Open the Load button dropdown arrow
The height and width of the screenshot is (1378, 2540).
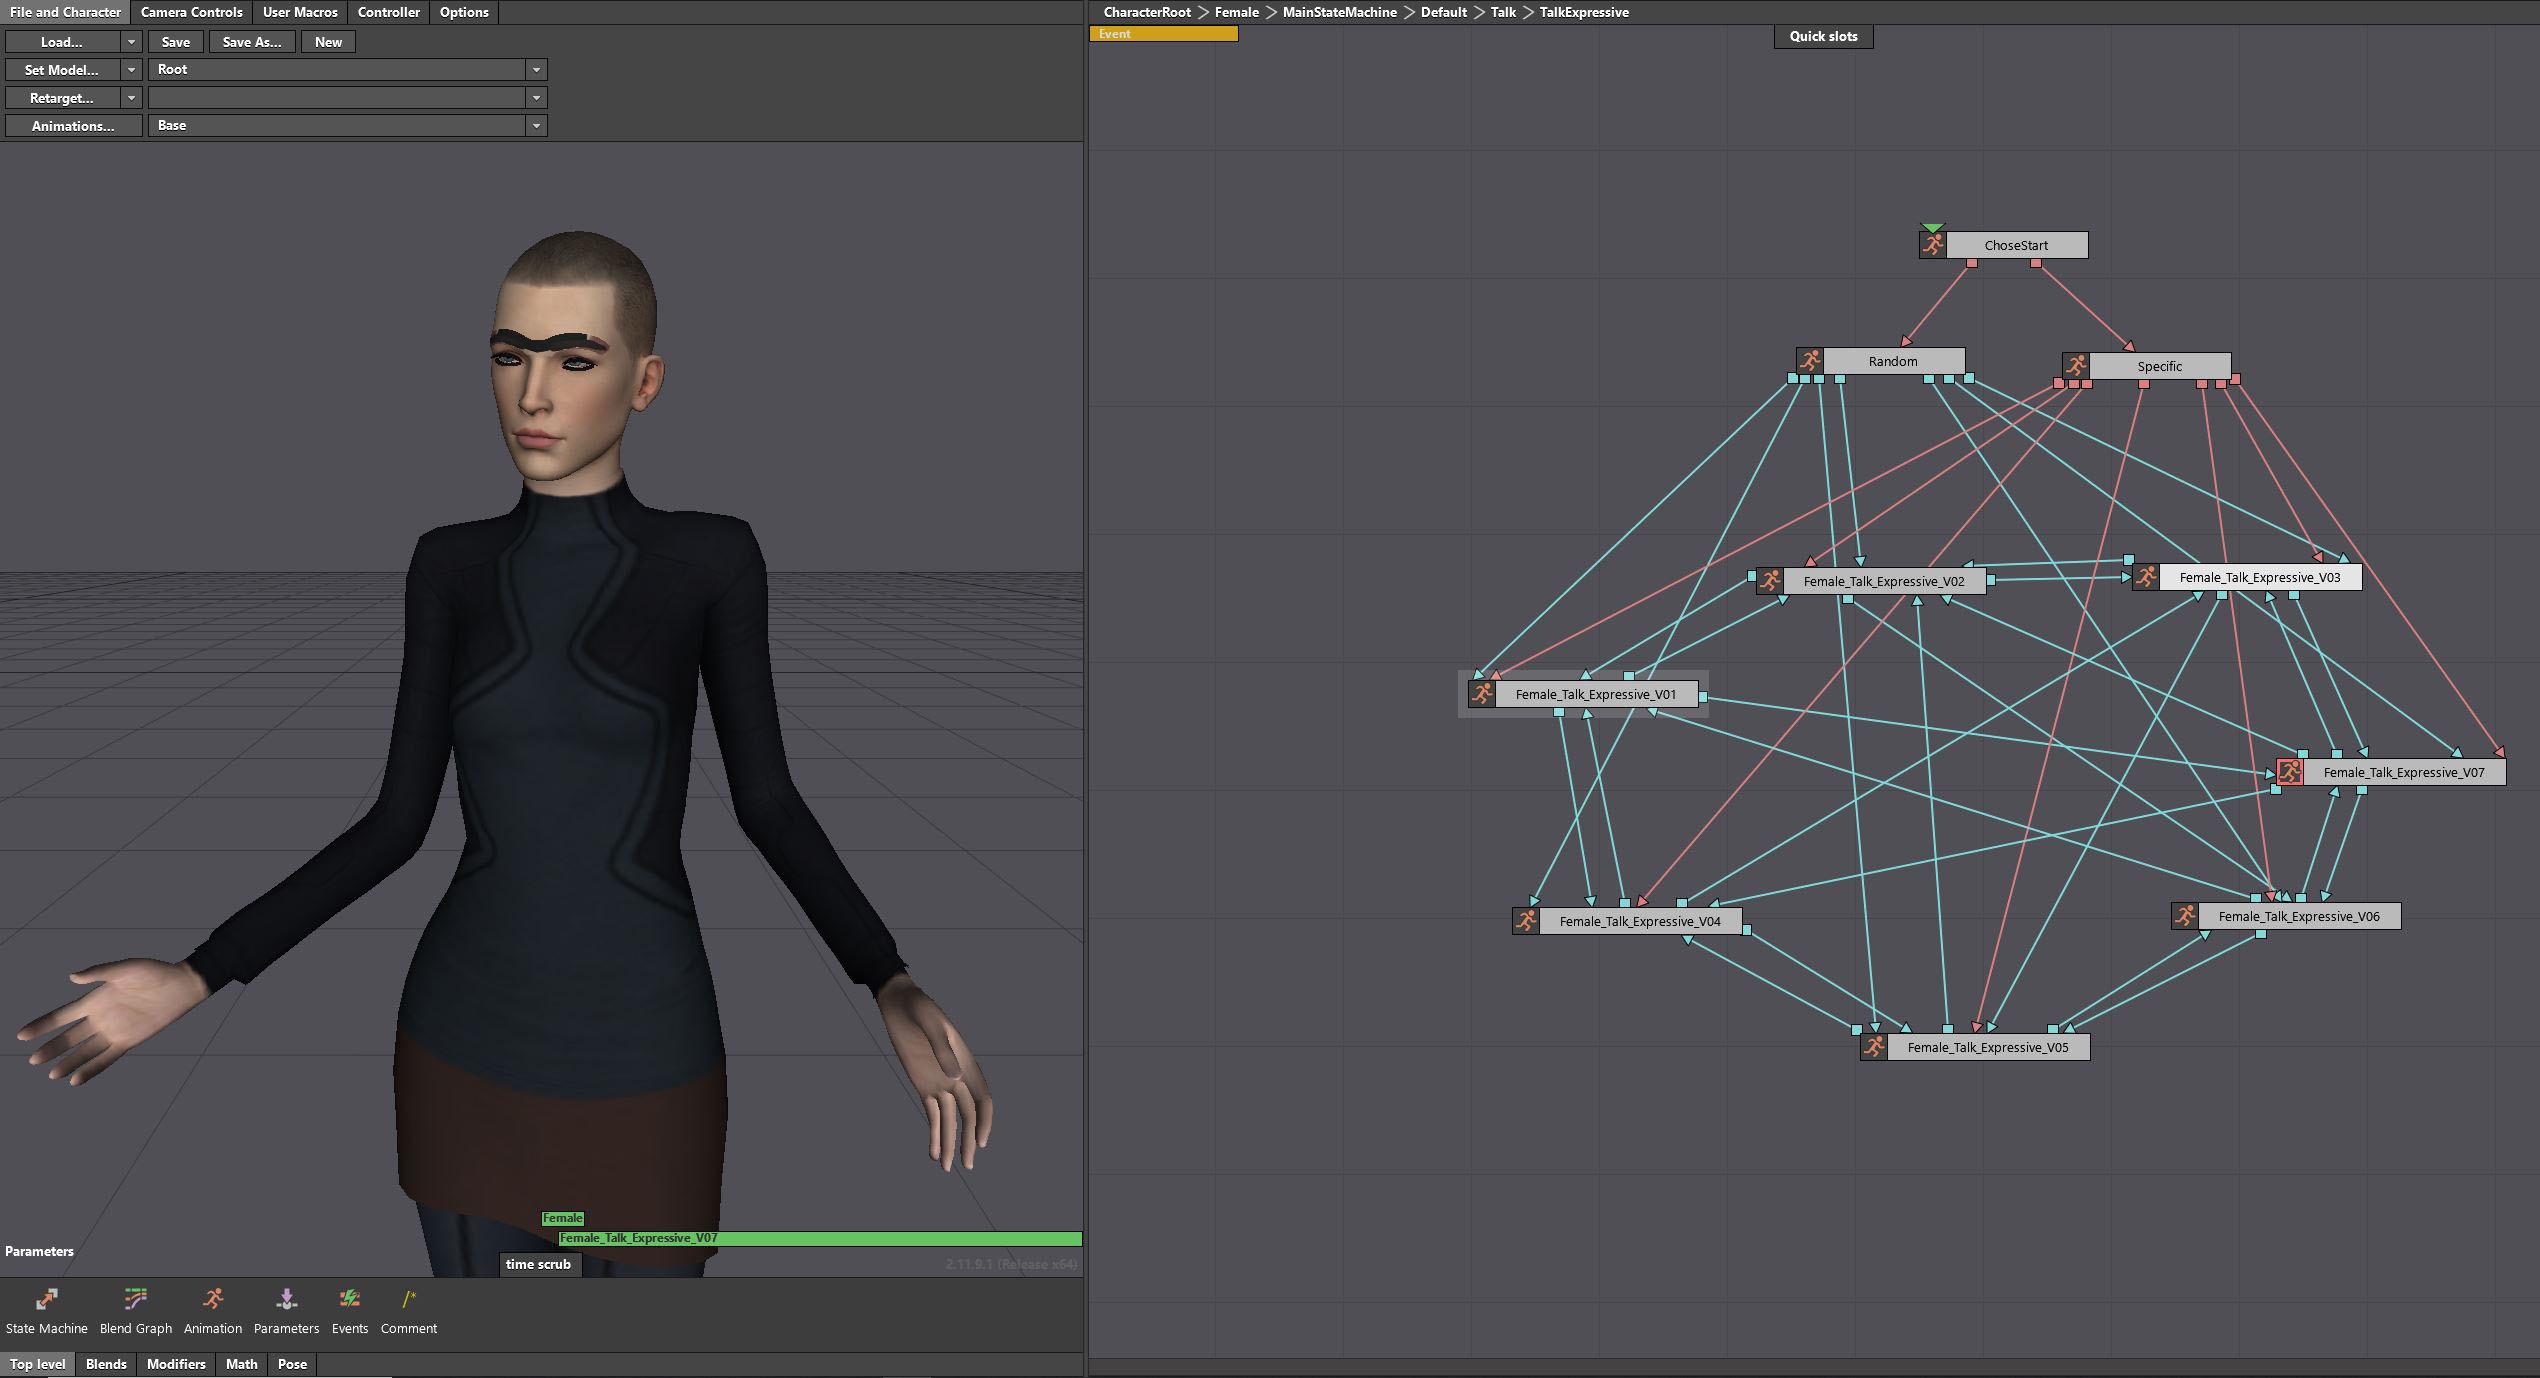click(131, 42)
